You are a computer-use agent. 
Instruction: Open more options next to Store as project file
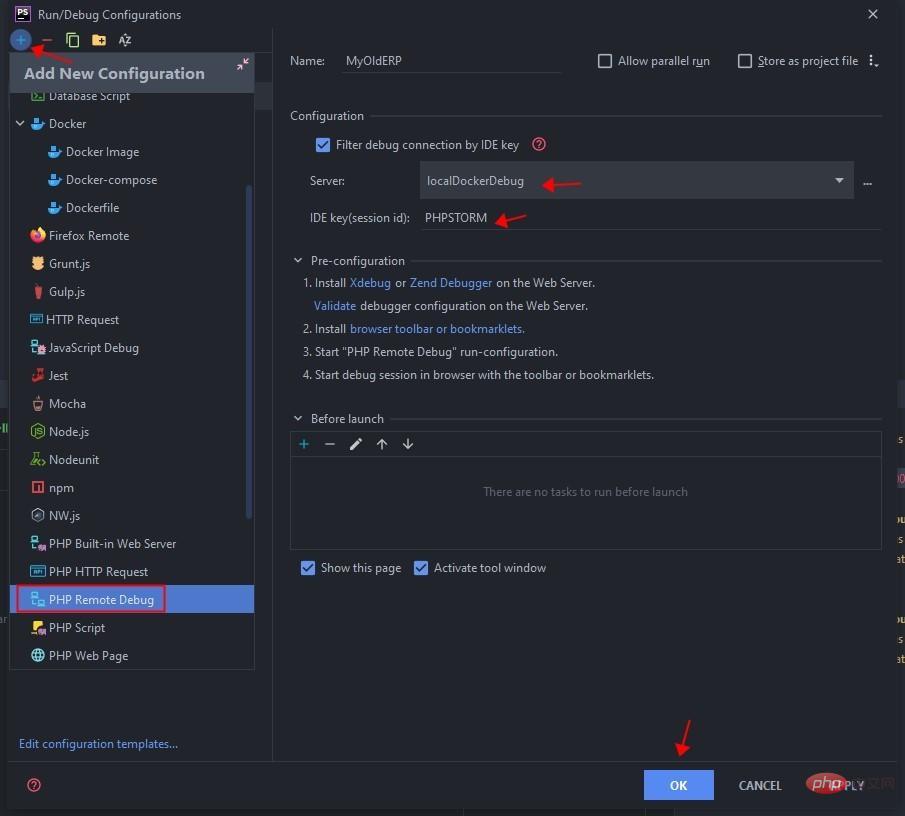click(873, 61)
